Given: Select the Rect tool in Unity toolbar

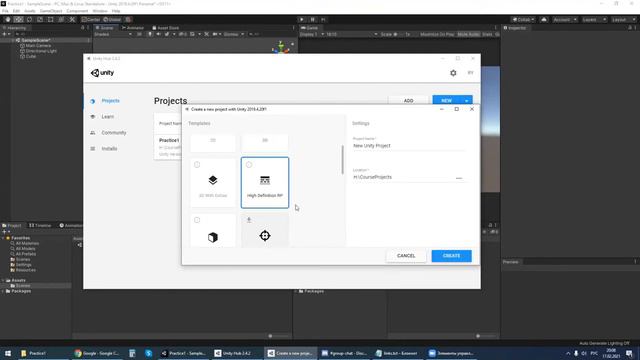Looking at the screenshot, I should point(51,20).
